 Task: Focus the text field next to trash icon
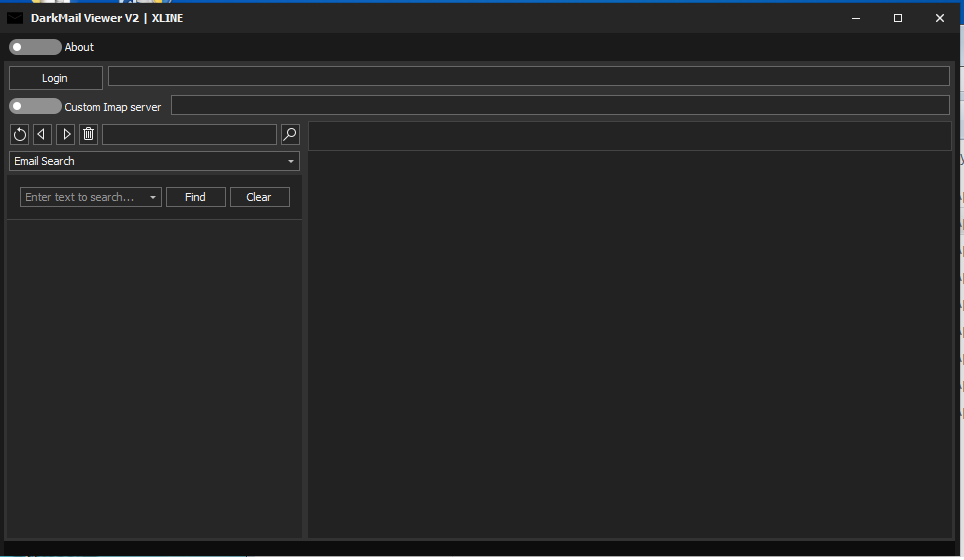[x=189, y=134]
